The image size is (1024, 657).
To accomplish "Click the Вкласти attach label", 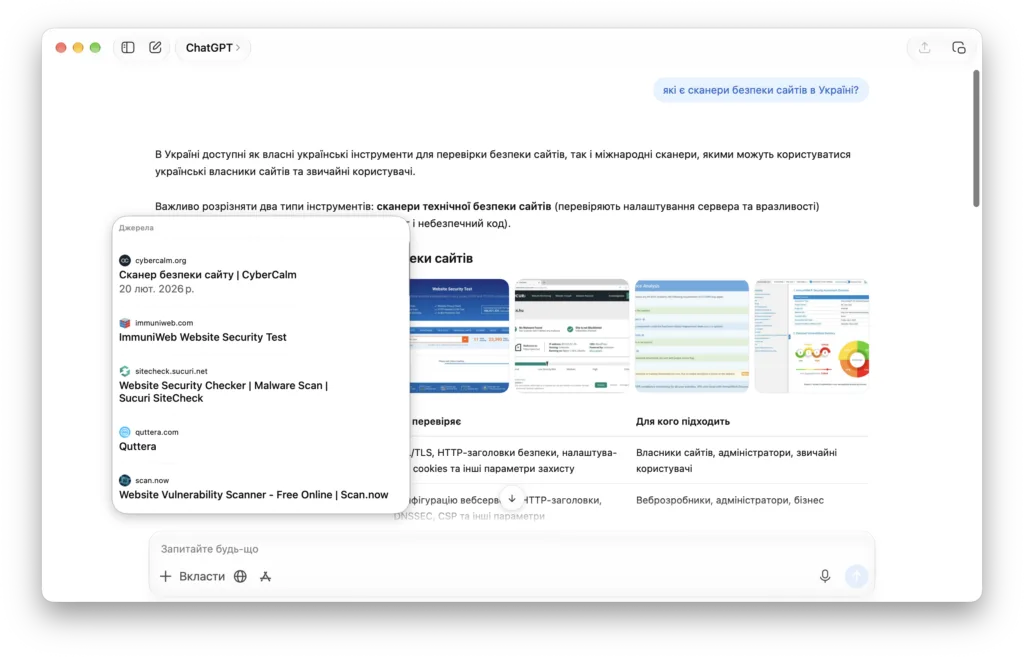I will [x=202, y=577].
